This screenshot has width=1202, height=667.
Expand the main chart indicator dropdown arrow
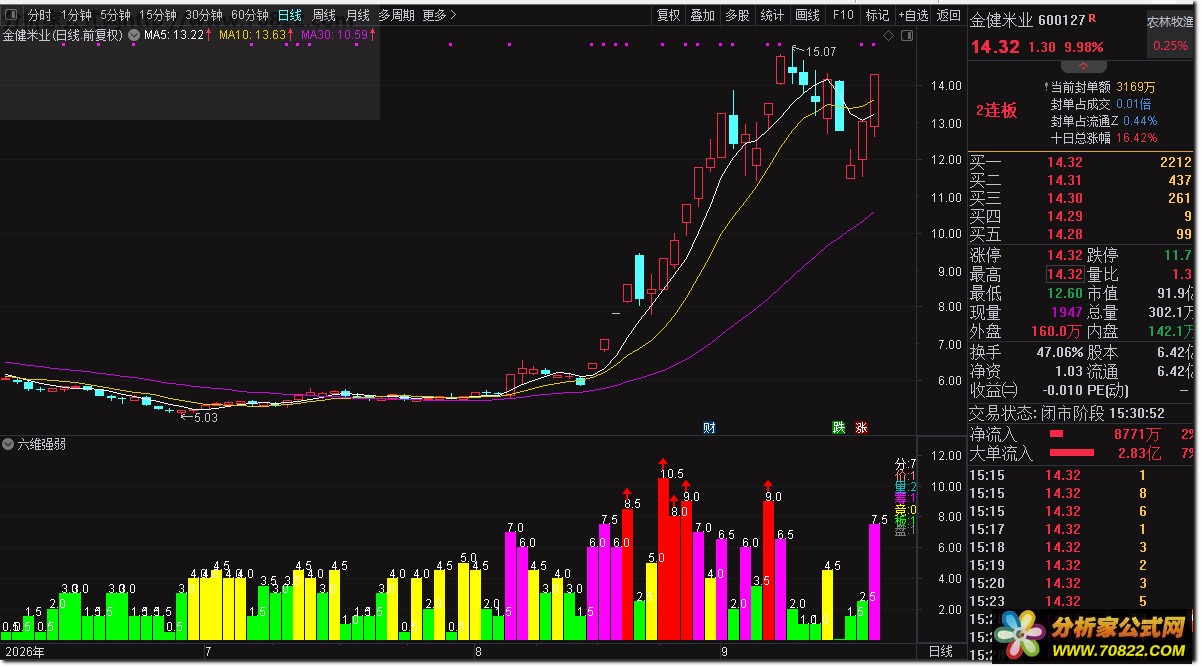click(x=133, y=35)
